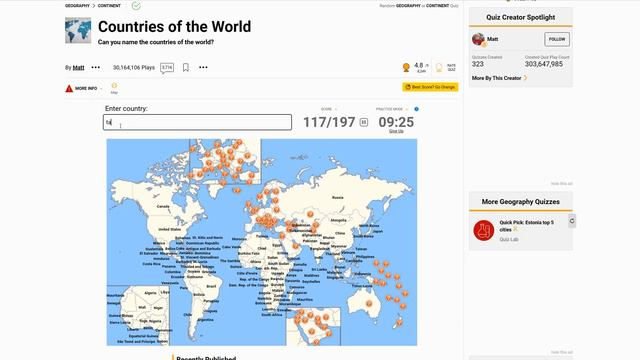This screenshot has height=360, width=640.
Task: Click the blue info icon by Practice Mode
Action: (x=416, y=109)
